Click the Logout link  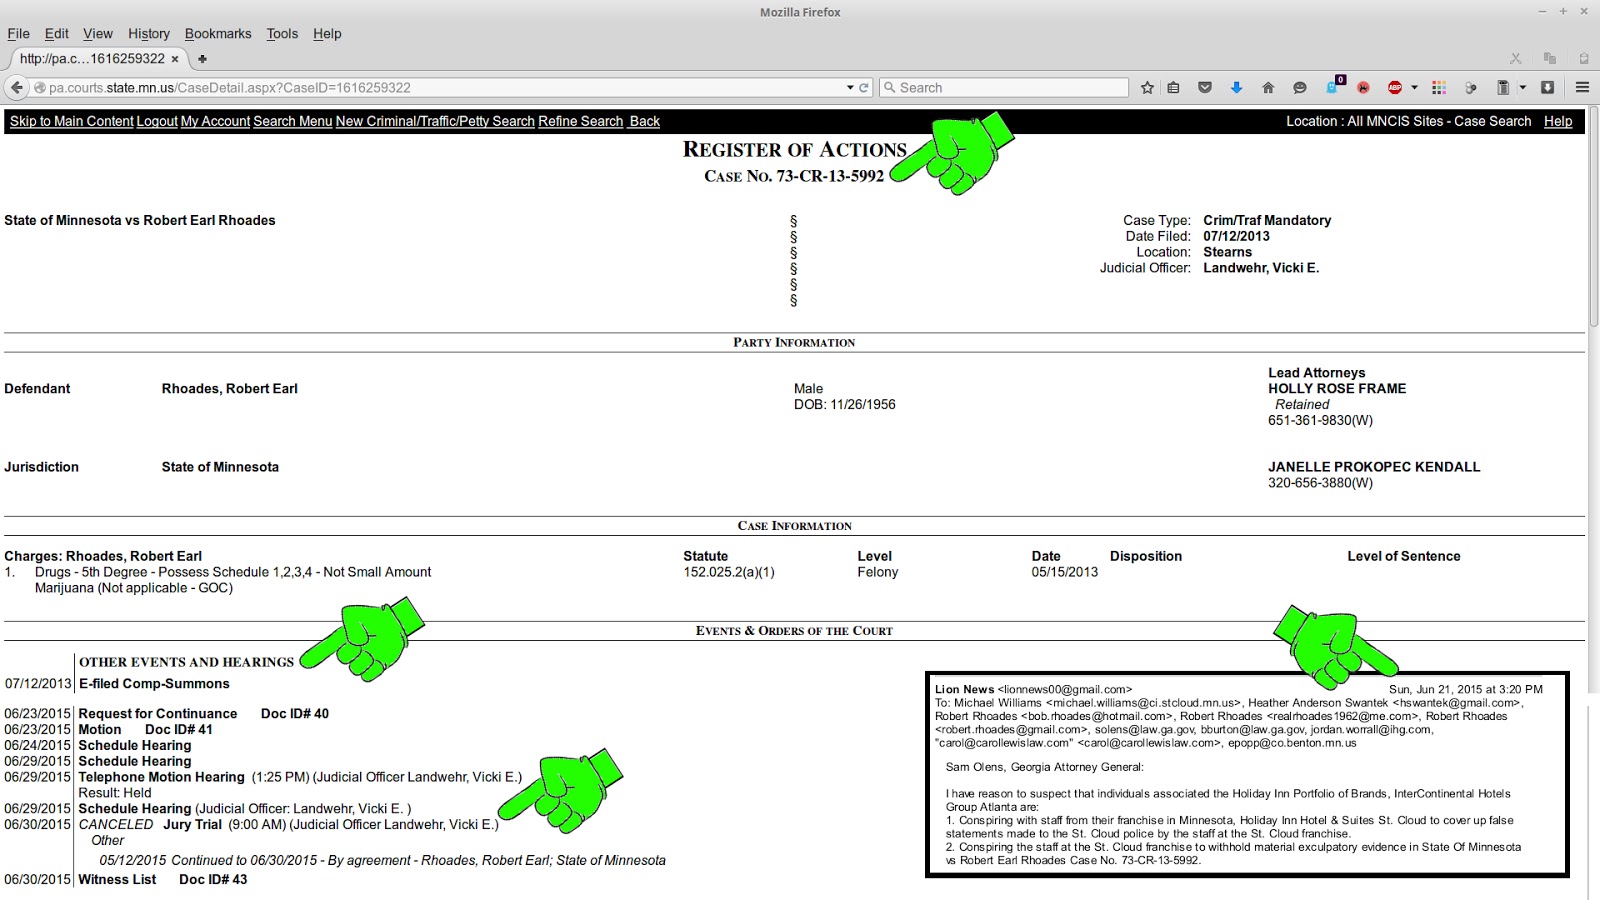[157, 121]
